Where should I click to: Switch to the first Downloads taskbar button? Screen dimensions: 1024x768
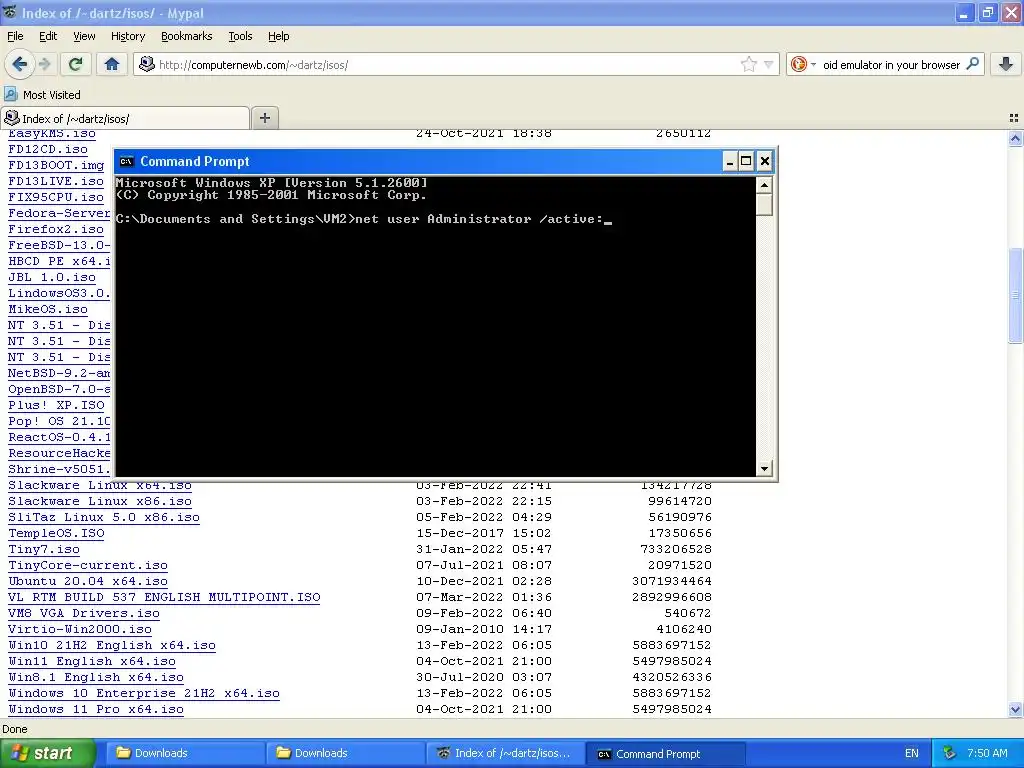point(184,753)
